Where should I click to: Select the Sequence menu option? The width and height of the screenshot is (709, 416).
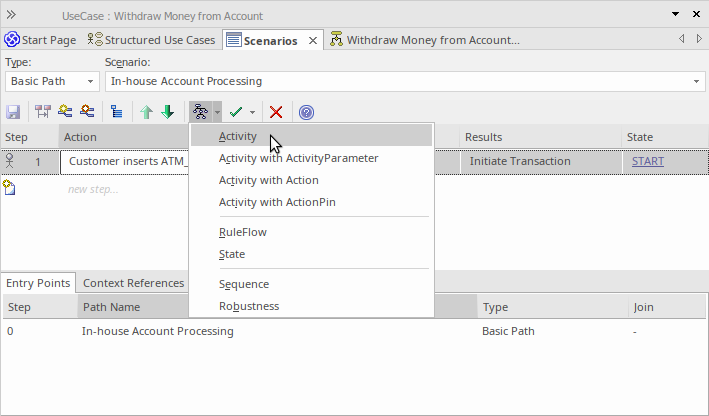click(x=243, y=284)
